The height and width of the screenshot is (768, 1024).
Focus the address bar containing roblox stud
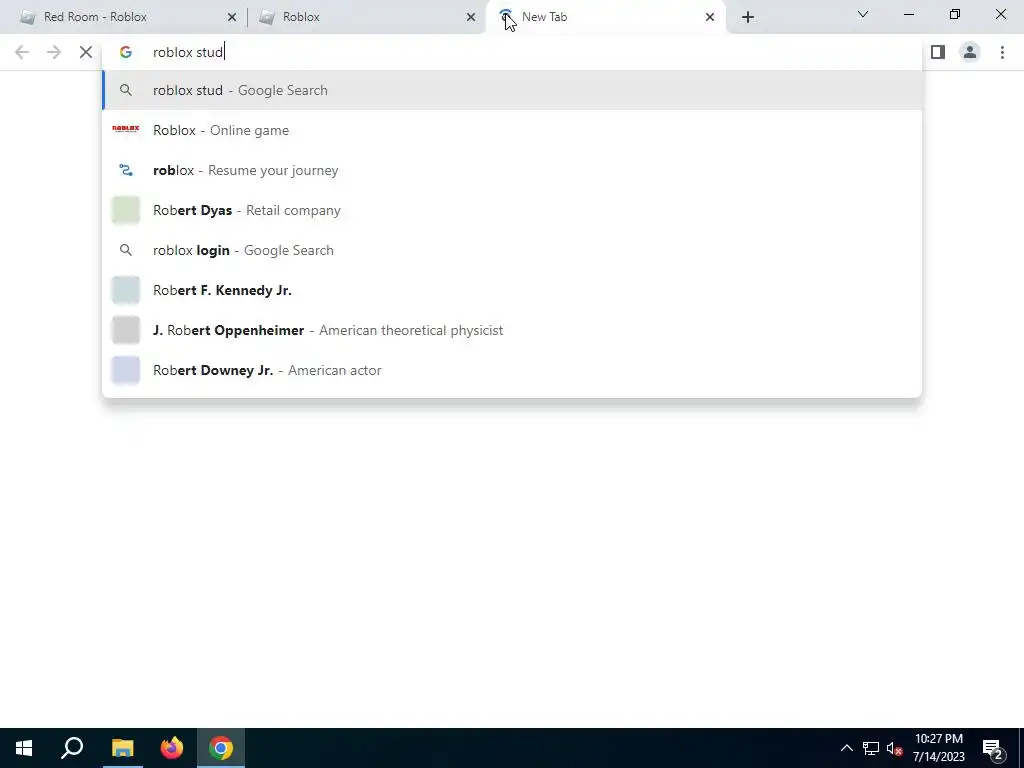click(x=513, y=52)
